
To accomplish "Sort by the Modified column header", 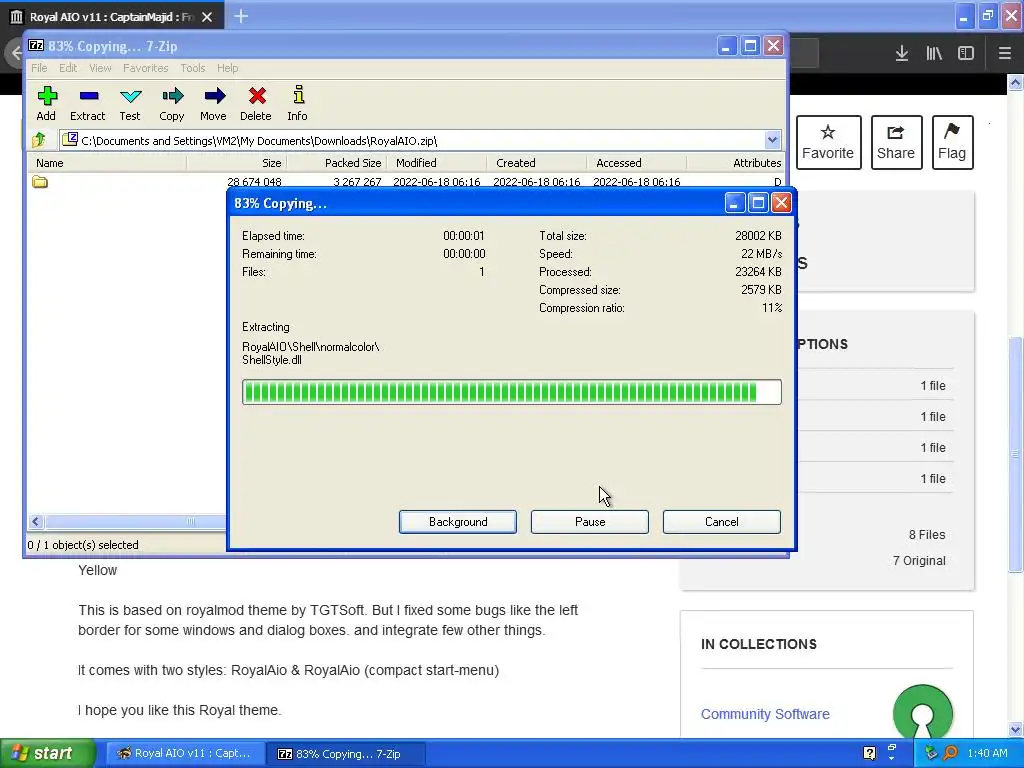I will (x=436, y=163).
